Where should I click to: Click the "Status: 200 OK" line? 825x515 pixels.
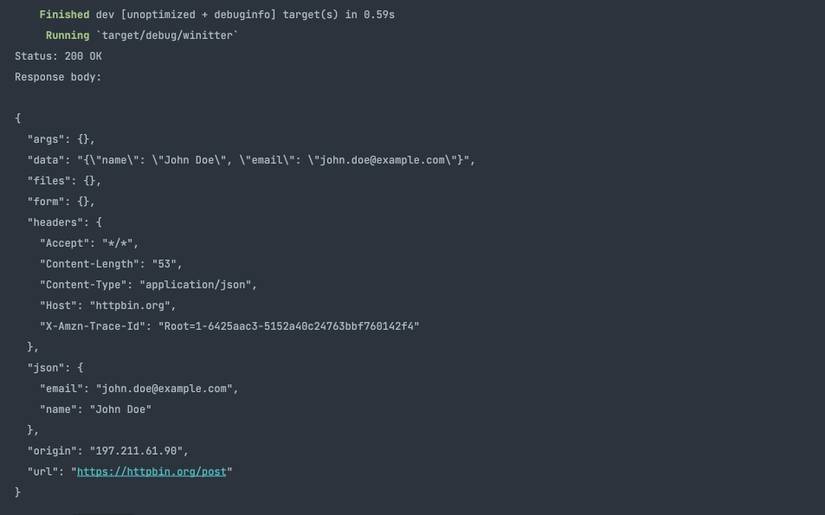(x=58, y=57)
